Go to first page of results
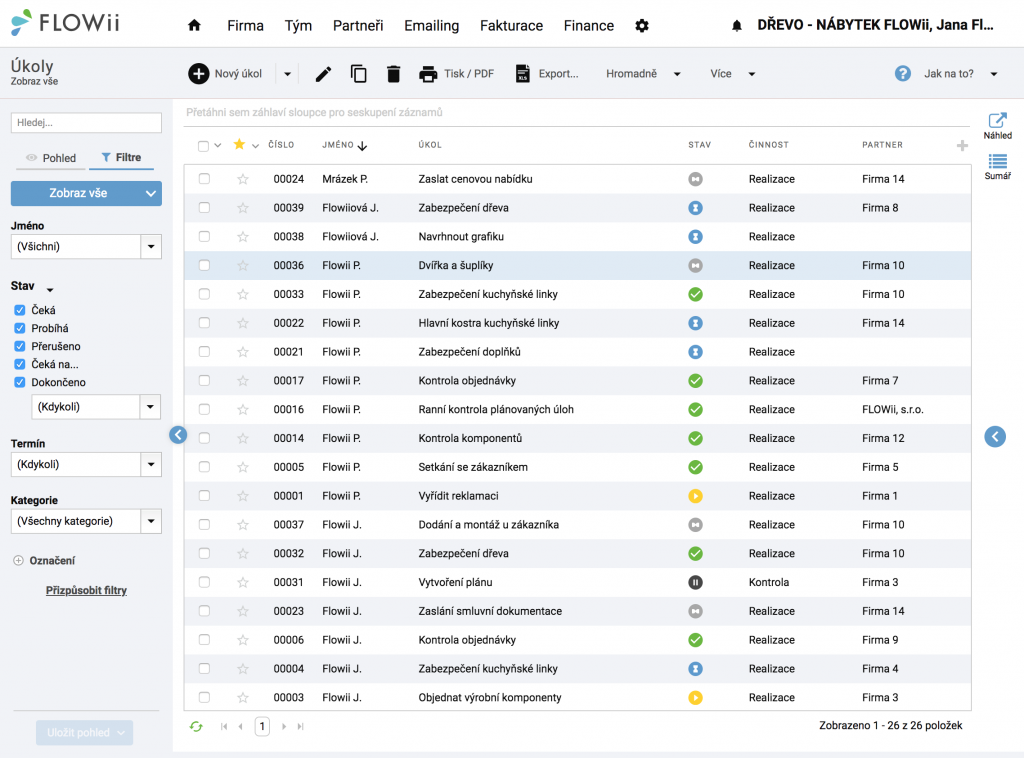 coord(223,727)
